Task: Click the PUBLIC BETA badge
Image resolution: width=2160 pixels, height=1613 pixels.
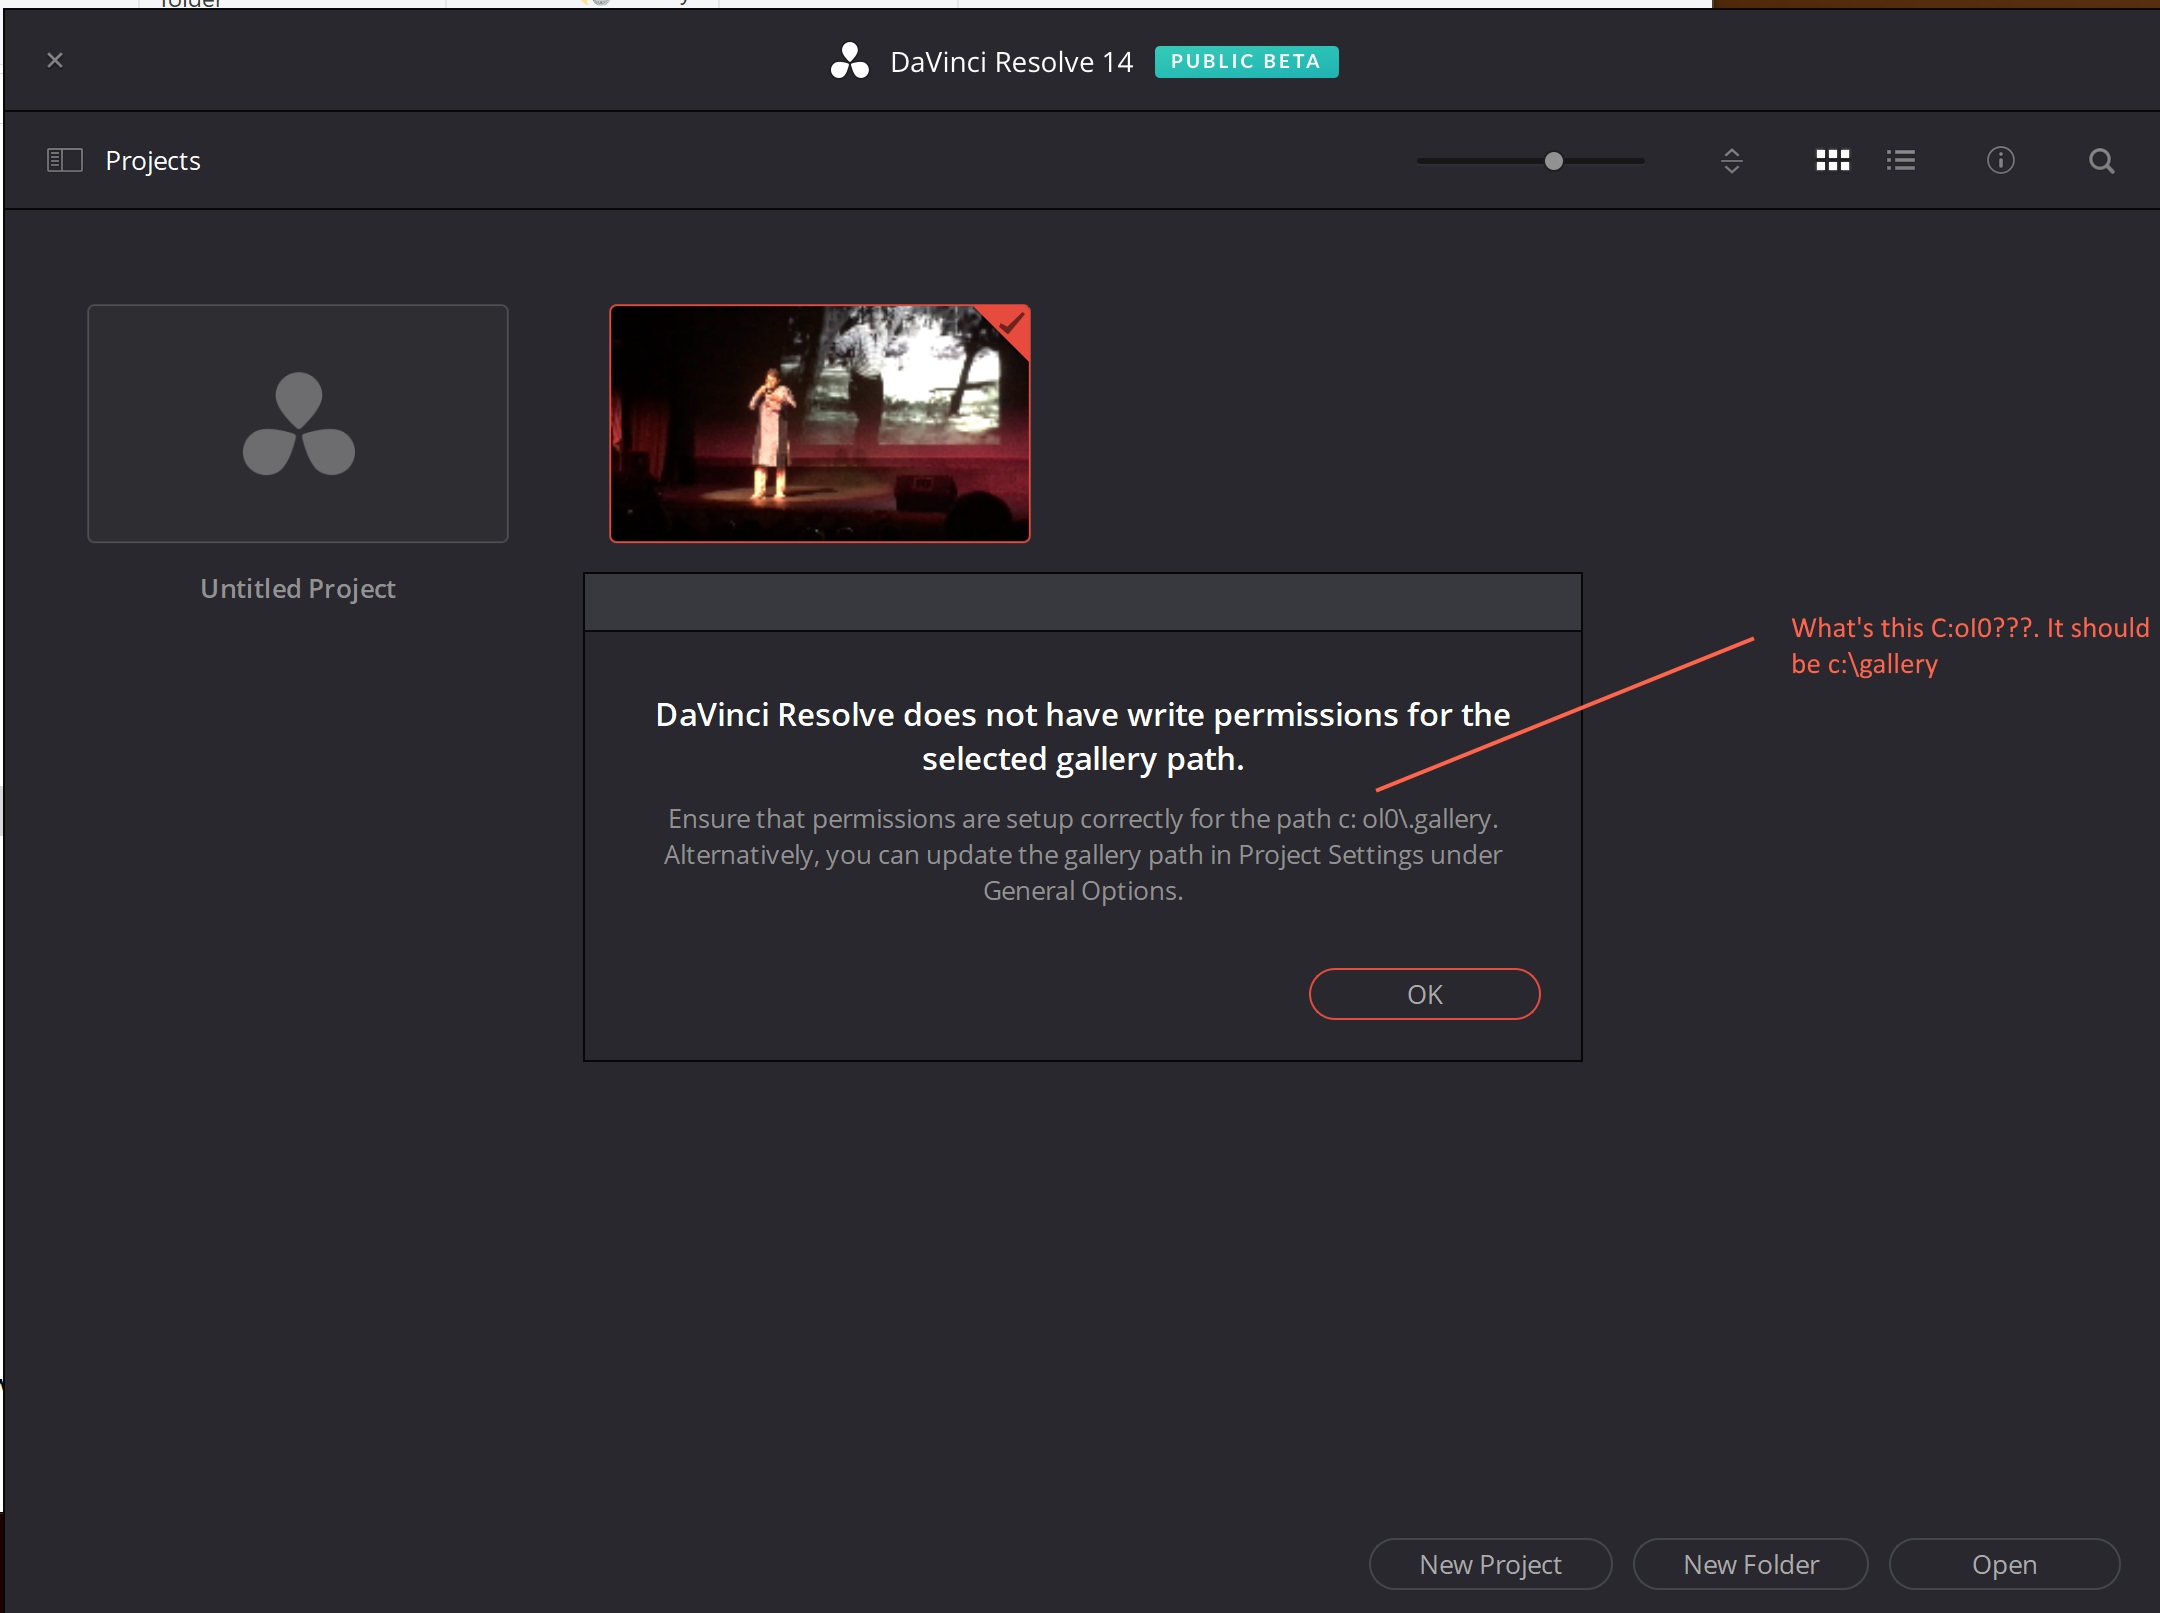Action: click(x=1246, y=61)
